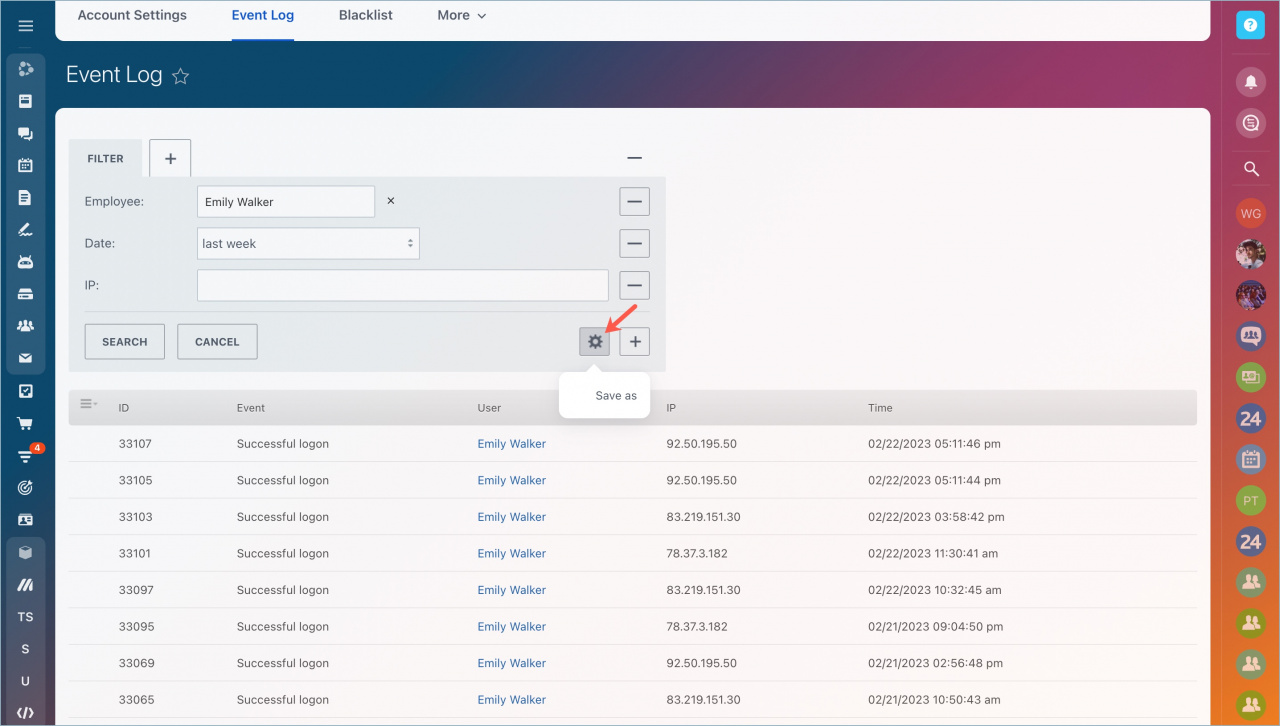Viewport: 1280px width, 726px height.
Task: Collapse the filter panel with minus
Action: click(x=634, y=158)
